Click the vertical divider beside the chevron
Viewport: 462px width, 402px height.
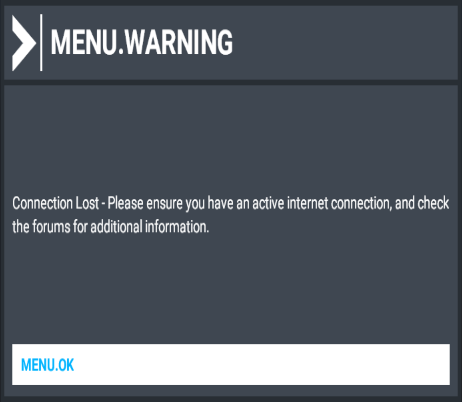[x=41, y=42]
